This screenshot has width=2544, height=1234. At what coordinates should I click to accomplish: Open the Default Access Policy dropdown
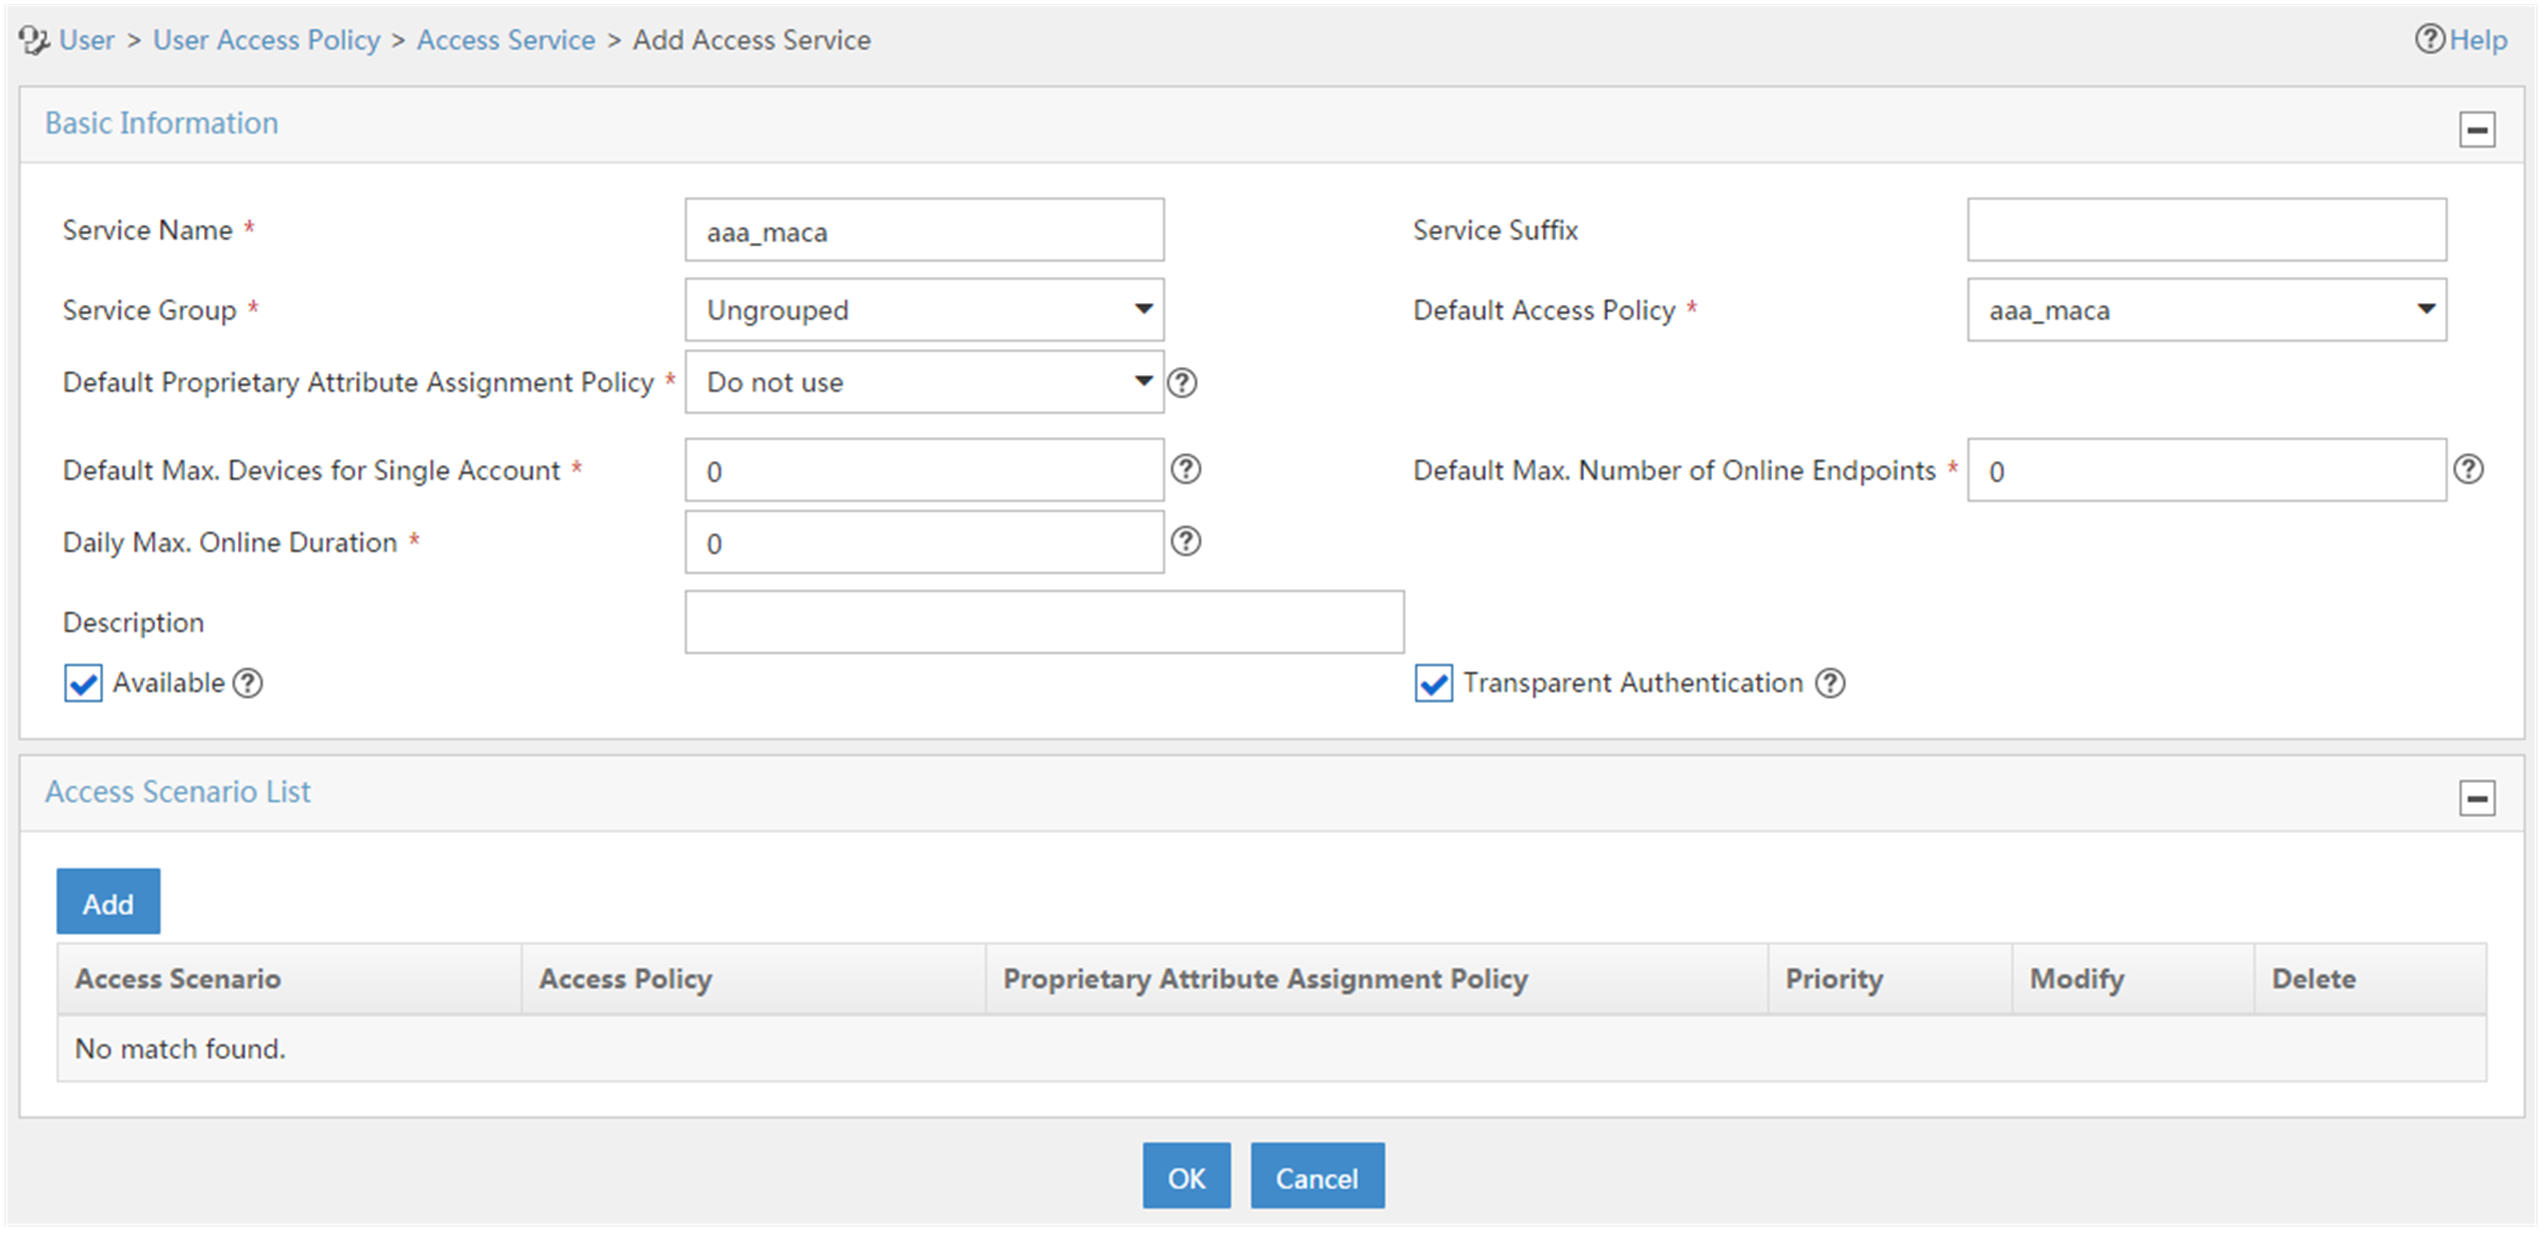[x=2207, y=310]
